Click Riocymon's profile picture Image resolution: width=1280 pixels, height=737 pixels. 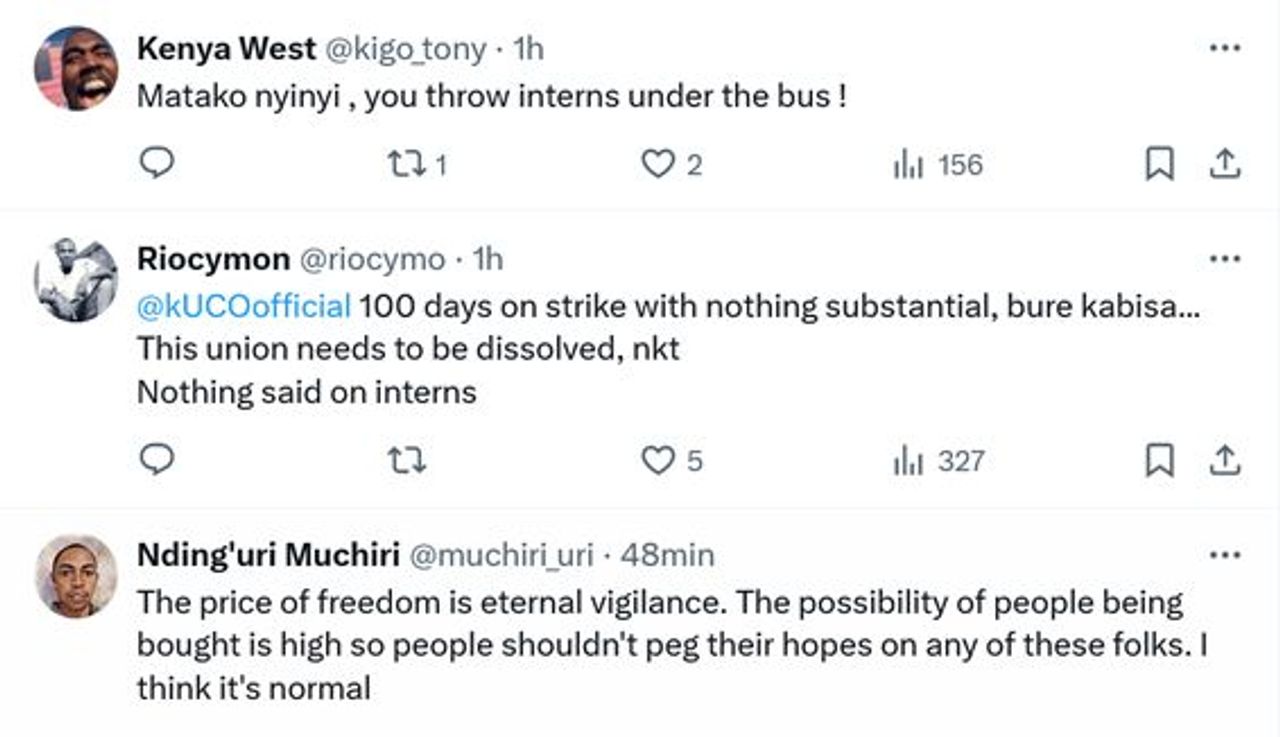point(76,279)
